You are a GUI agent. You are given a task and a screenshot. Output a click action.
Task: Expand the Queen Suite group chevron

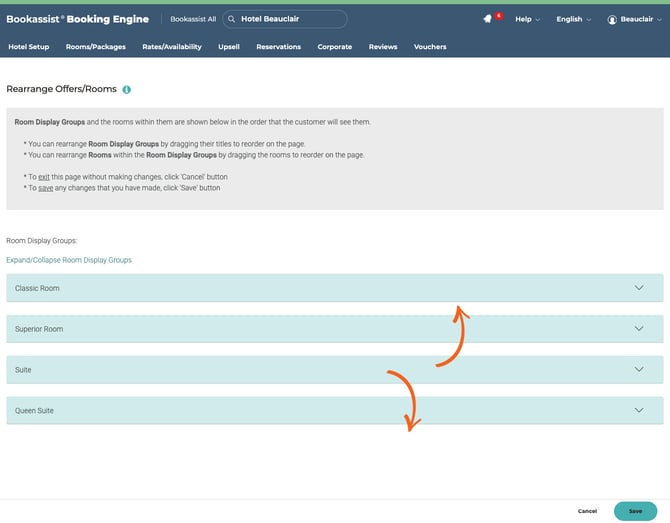click(640, 410)
